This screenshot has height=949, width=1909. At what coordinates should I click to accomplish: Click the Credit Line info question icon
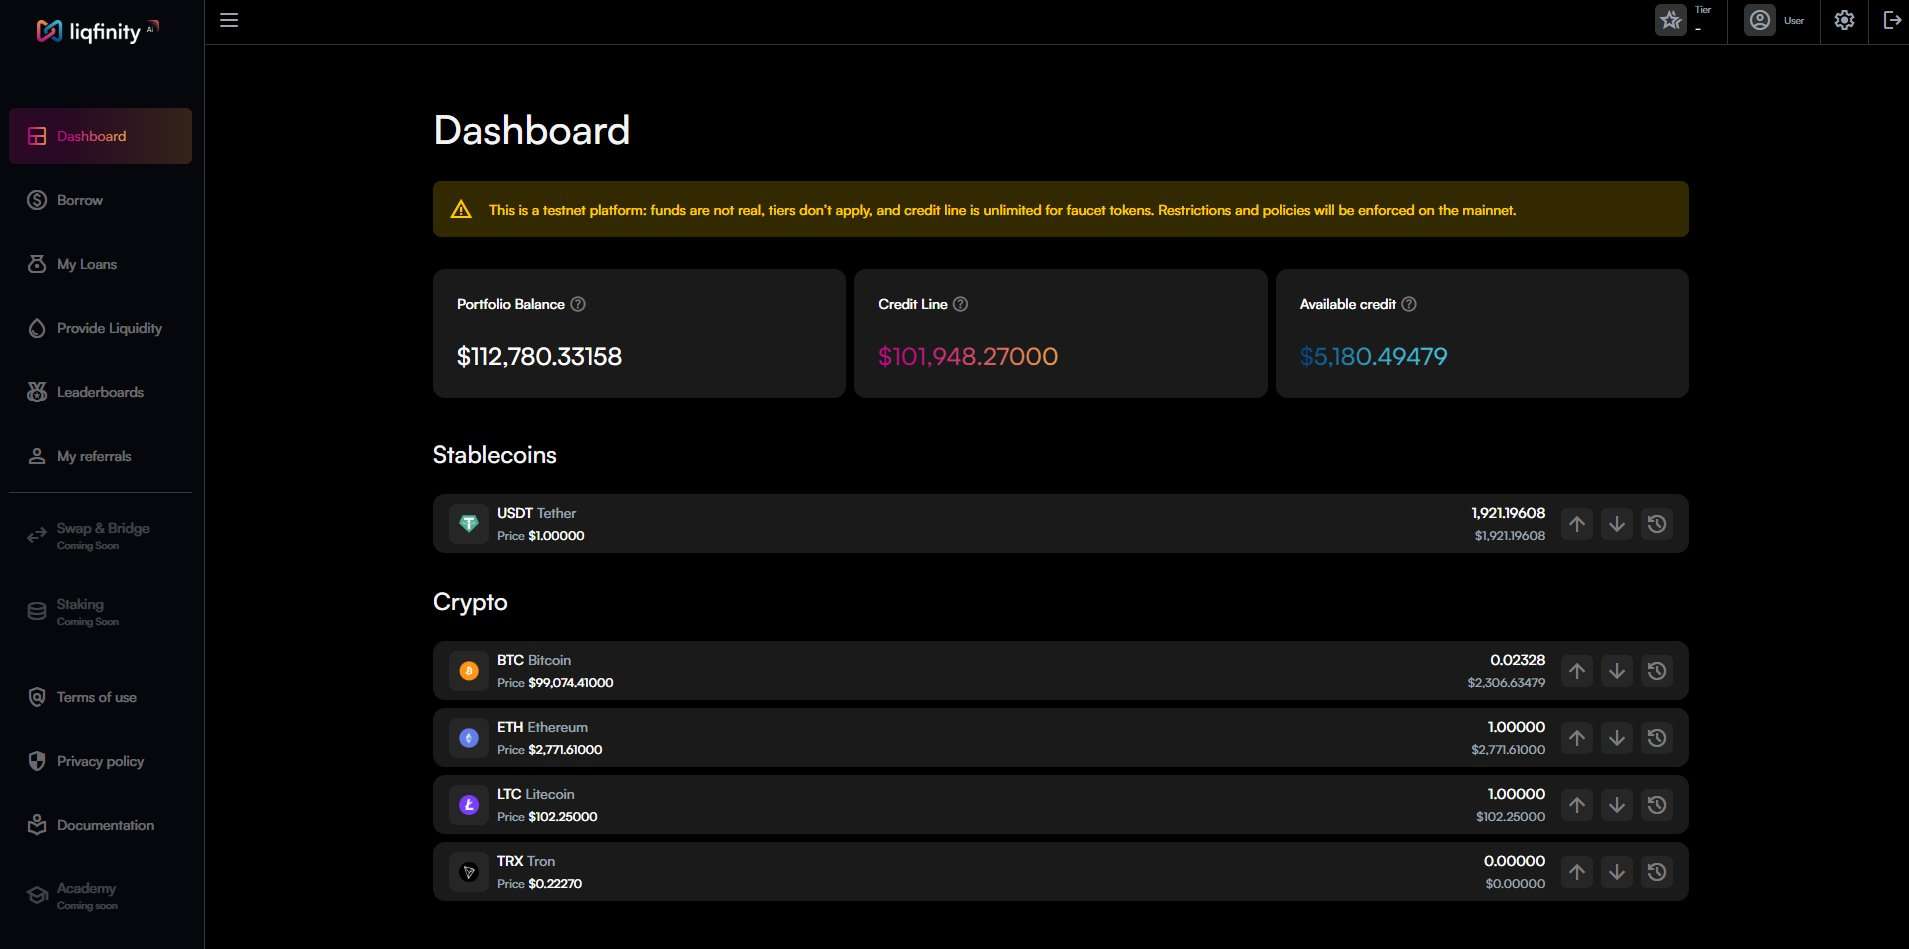tap(960, 304)
